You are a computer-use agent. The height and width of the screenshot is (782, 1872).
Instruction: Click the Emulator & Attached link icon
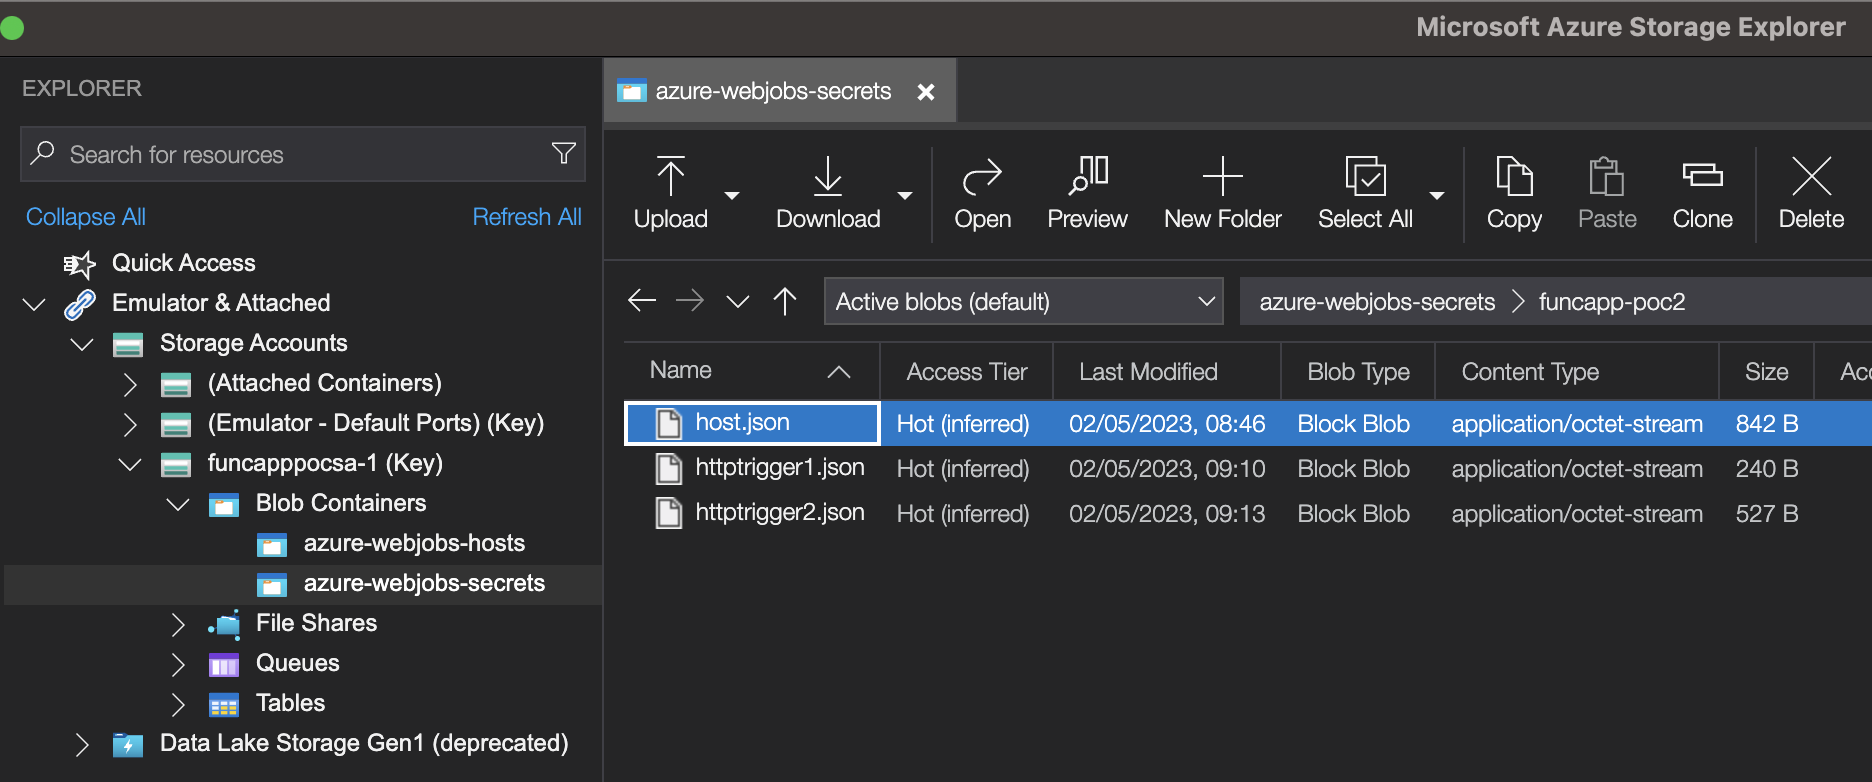click(80, 304)
